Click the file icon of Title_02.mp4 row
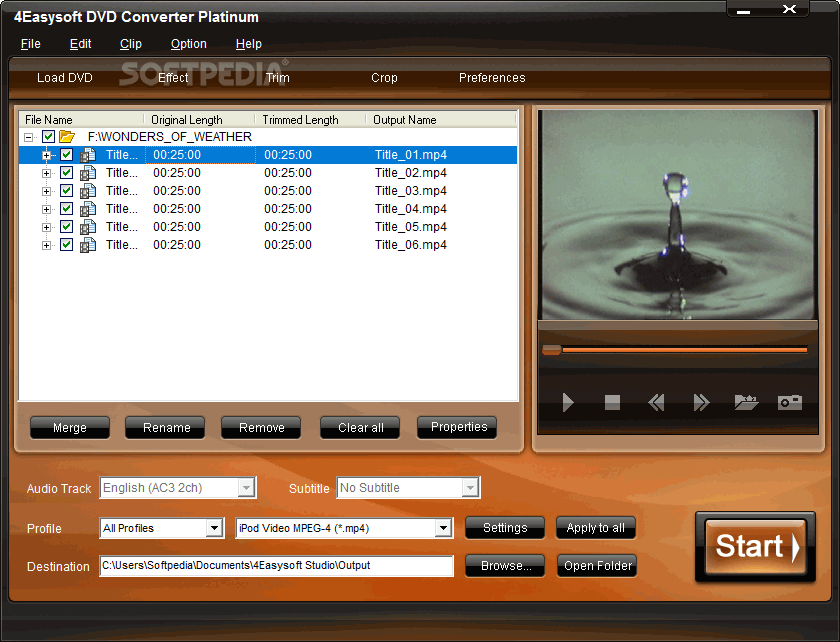The height and width of the screenshot is (642, 840). pos(88,173)
